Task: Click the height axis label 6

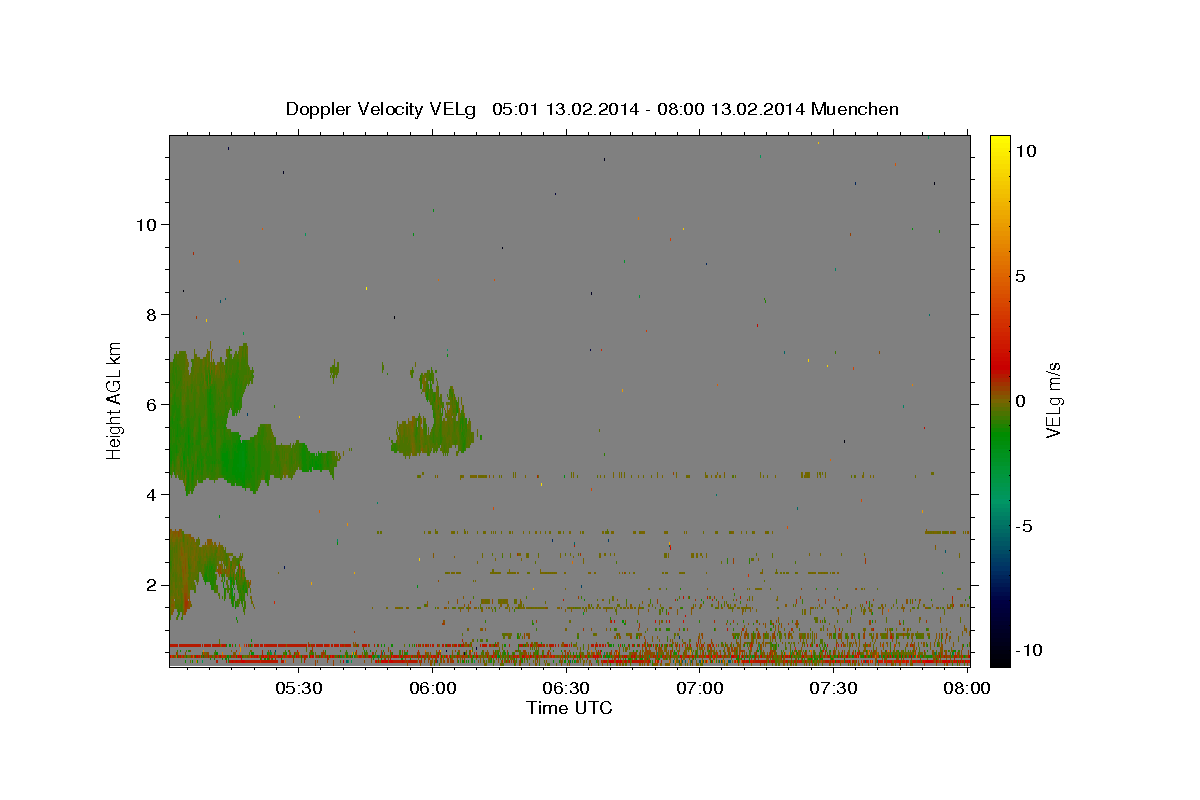Action: tap(152, 404)
